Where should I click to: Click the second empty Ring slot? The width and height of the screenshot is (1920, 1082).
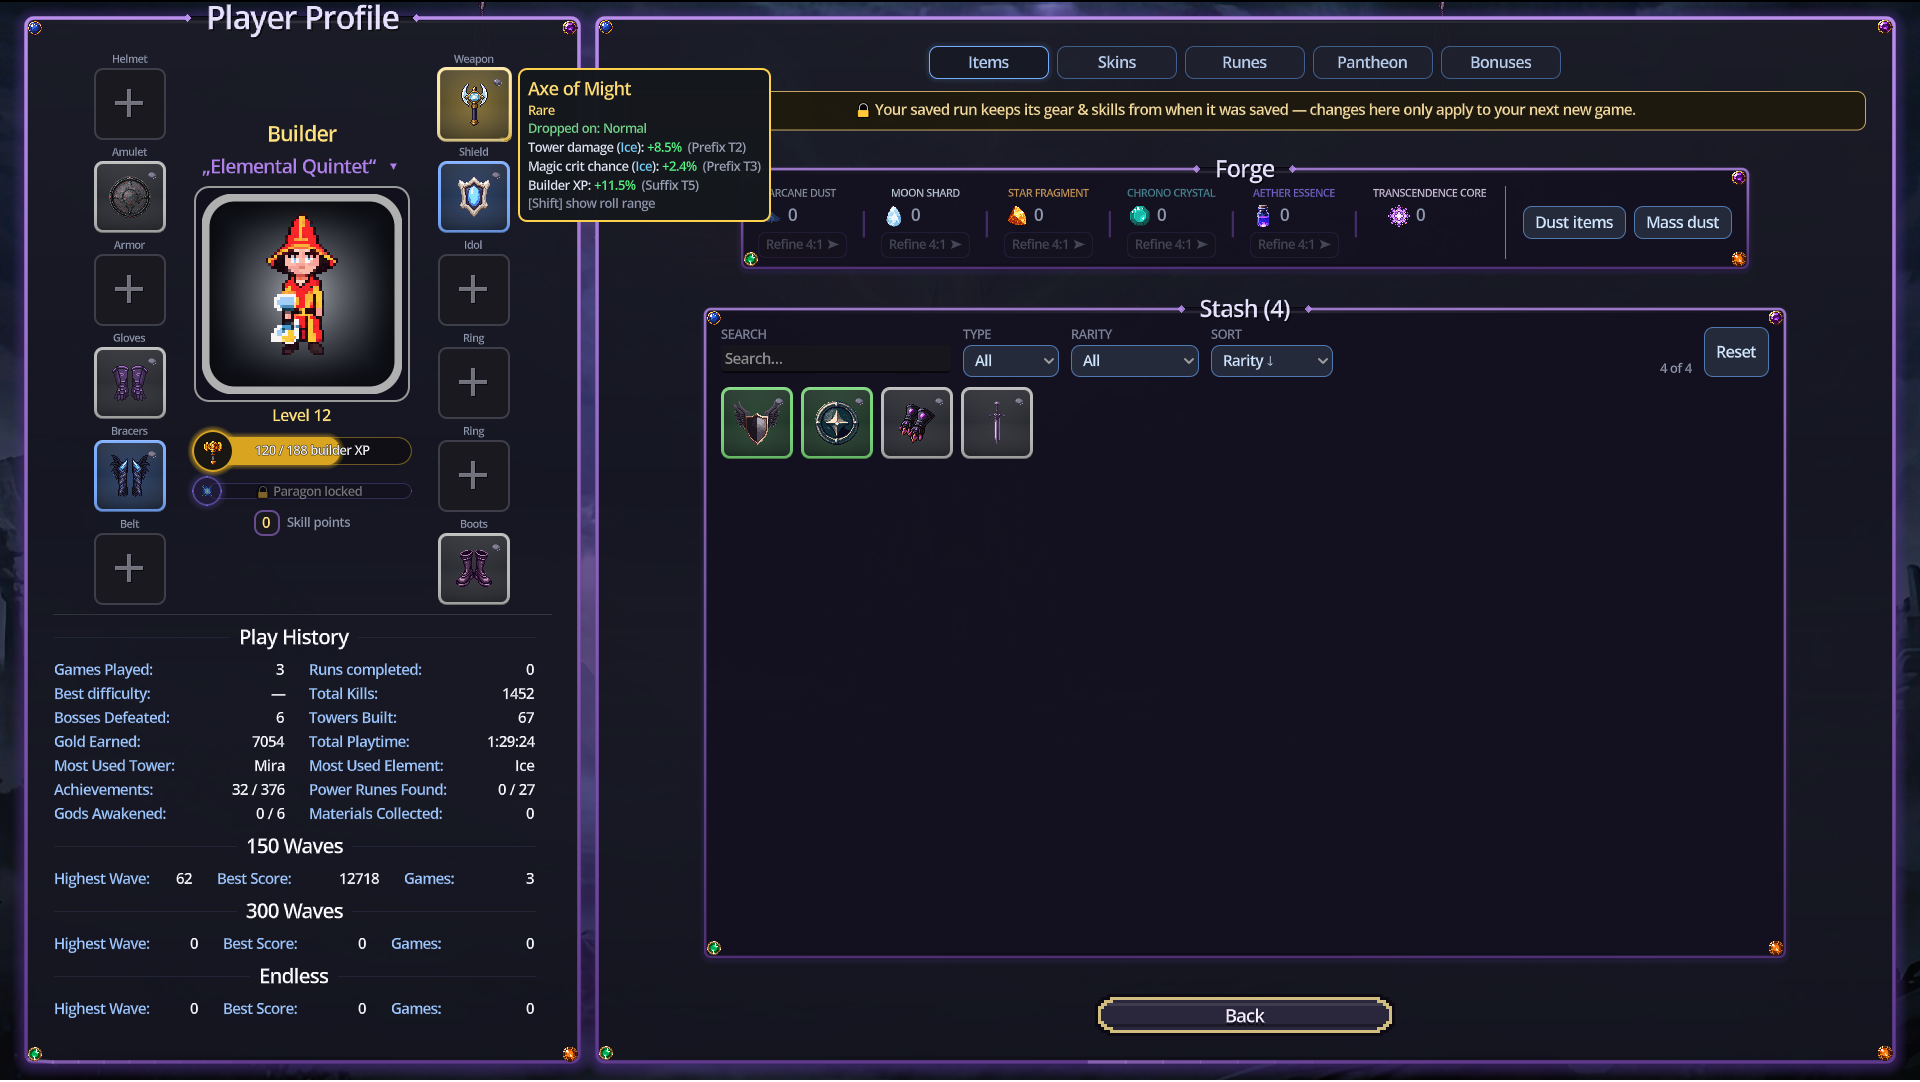[473, 476]
